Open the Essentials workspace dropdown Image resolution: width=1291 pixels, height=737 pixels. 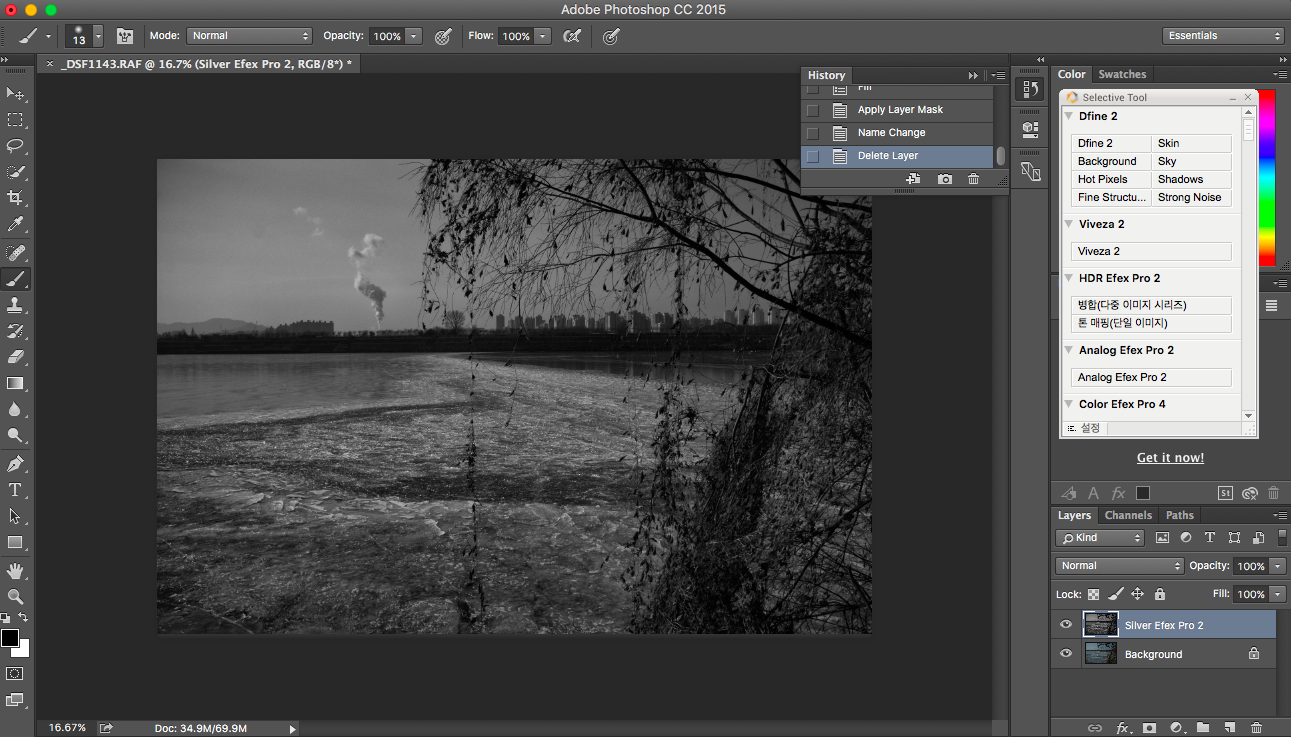(1223, 36)
